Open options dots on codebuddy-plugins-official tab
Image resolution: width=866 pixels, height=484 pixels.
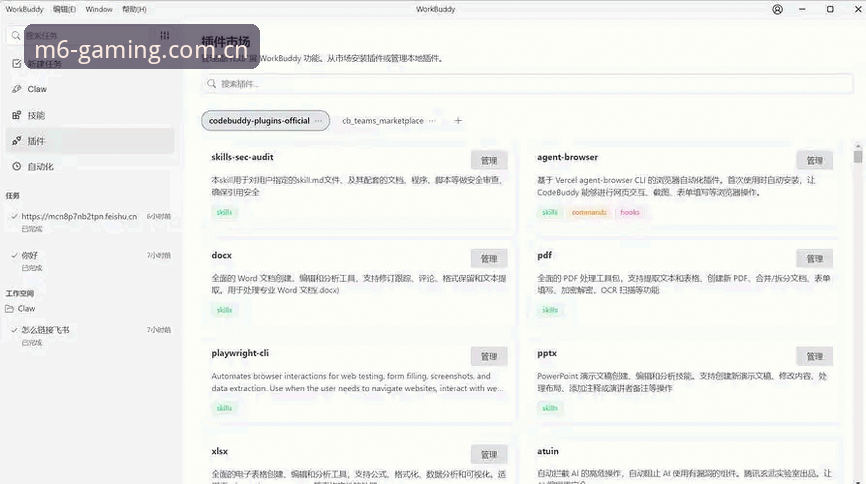click(x=318, y=121)
